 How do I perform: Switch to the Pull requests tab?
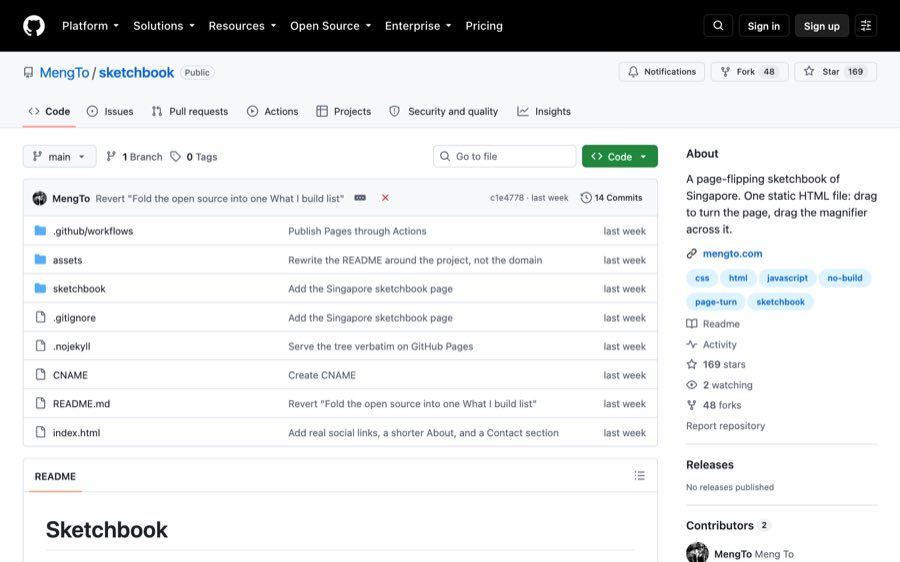(x=189, y=111)
